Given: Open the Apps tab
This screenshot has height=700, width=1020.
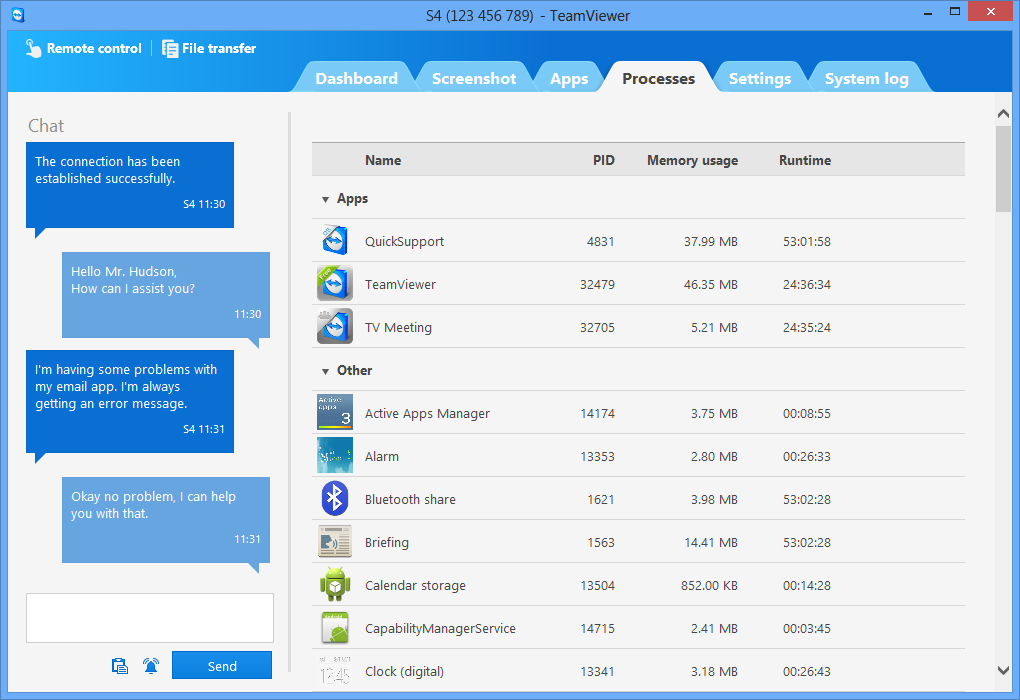Looking at the screenshot, I should coord(569,78).
